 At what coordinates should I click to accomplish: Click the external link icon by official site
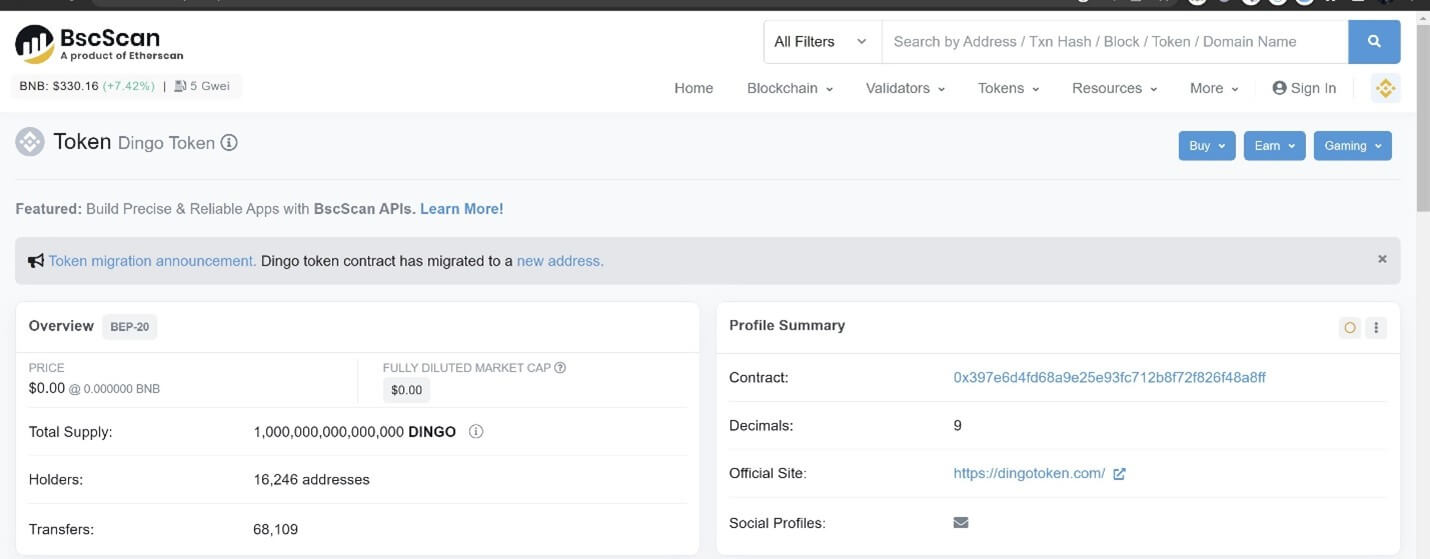1119,474
